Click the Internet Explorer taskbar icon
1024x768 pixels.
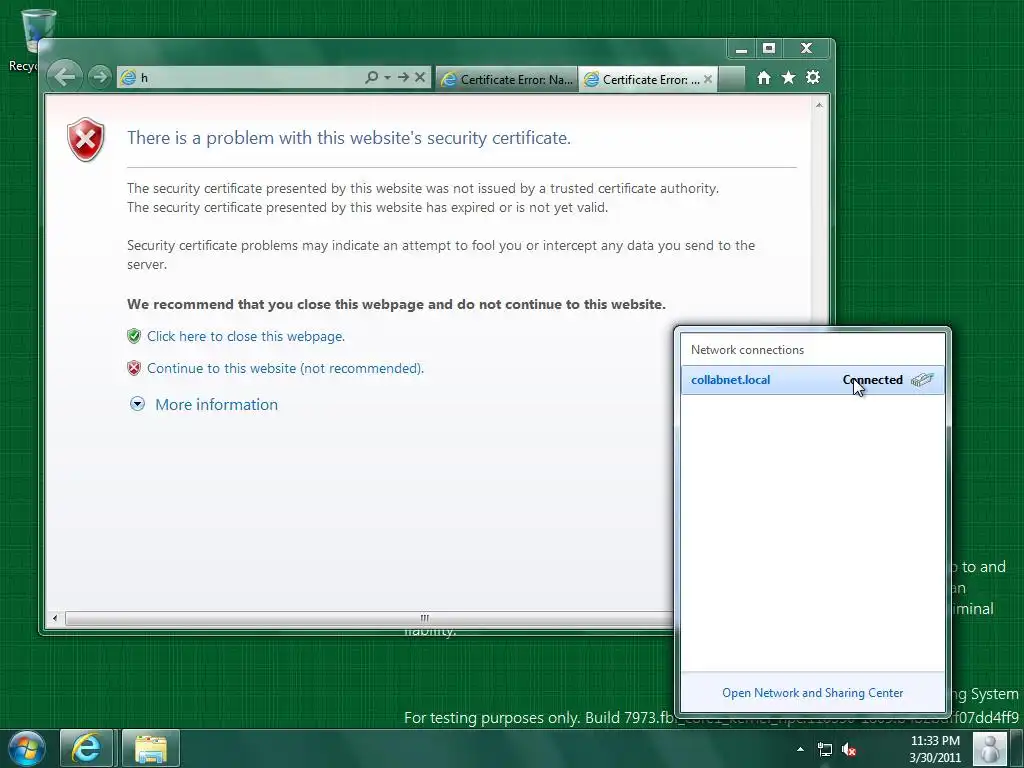pos(87,748)
